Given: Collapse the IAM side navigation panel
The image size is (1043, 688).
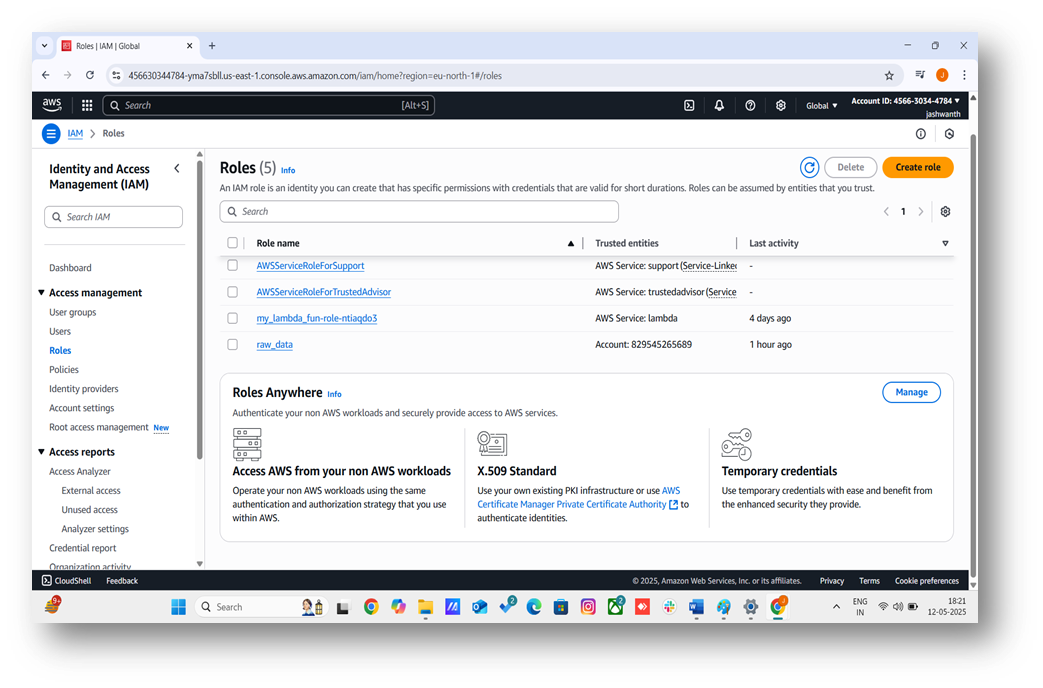Looking at the screenshot, I should point(177,168).
